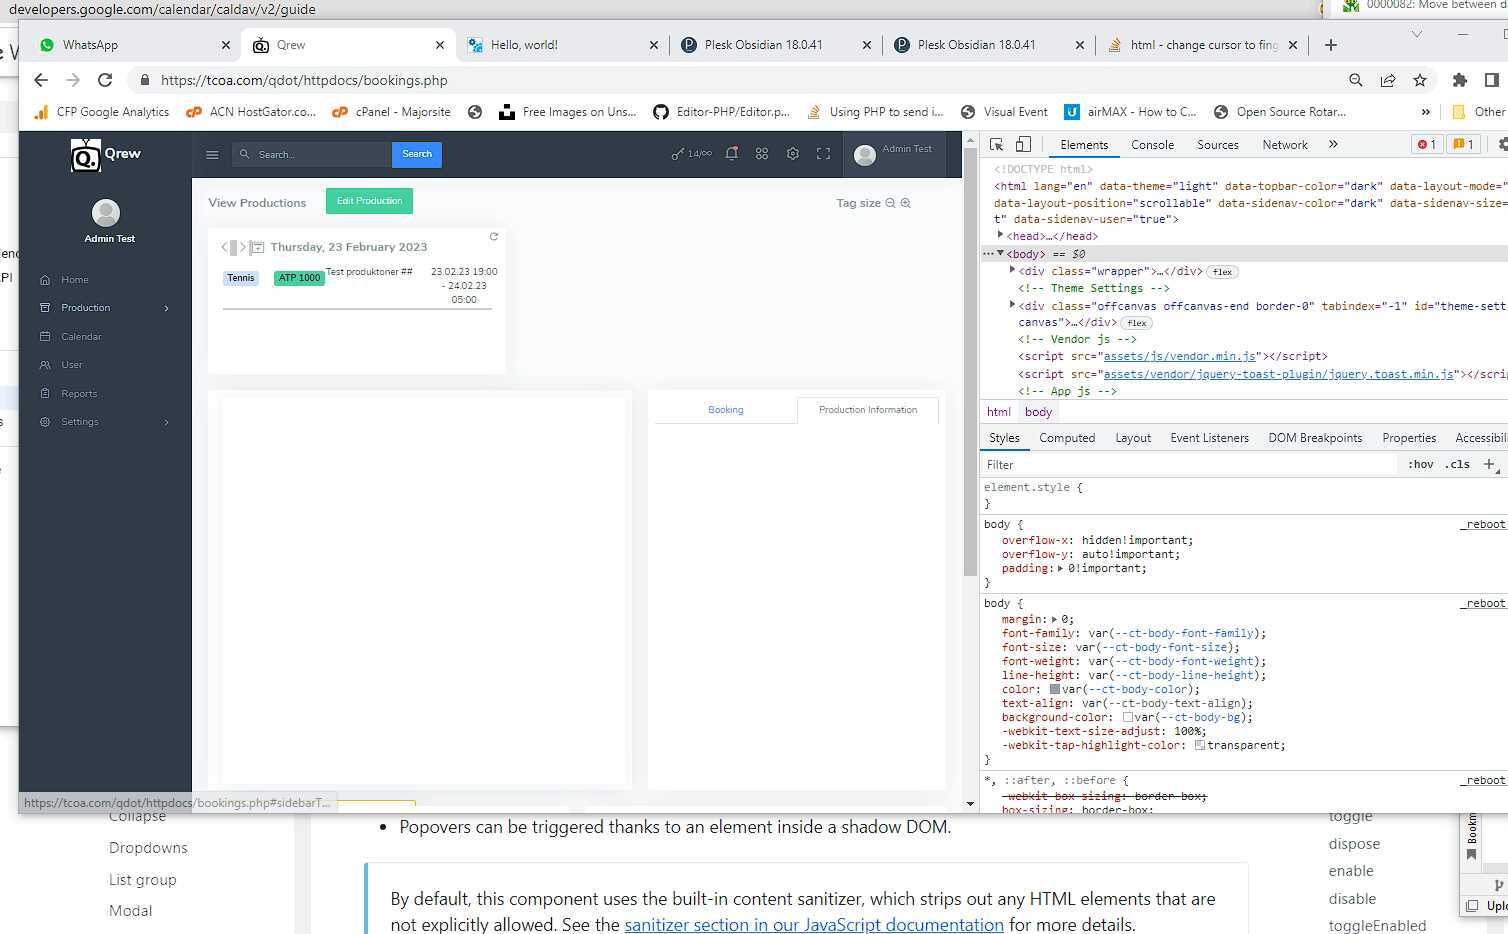Open the vendor.min.js script link
The image size is (1508, 934).
click(1179, 356)
